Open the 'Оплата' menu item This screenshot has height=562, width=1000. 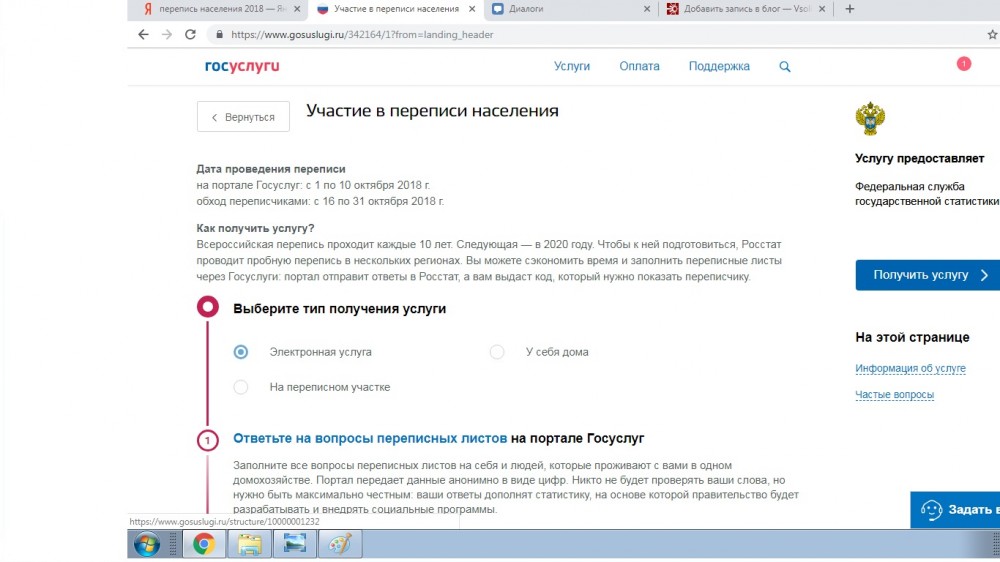point(639,67)
